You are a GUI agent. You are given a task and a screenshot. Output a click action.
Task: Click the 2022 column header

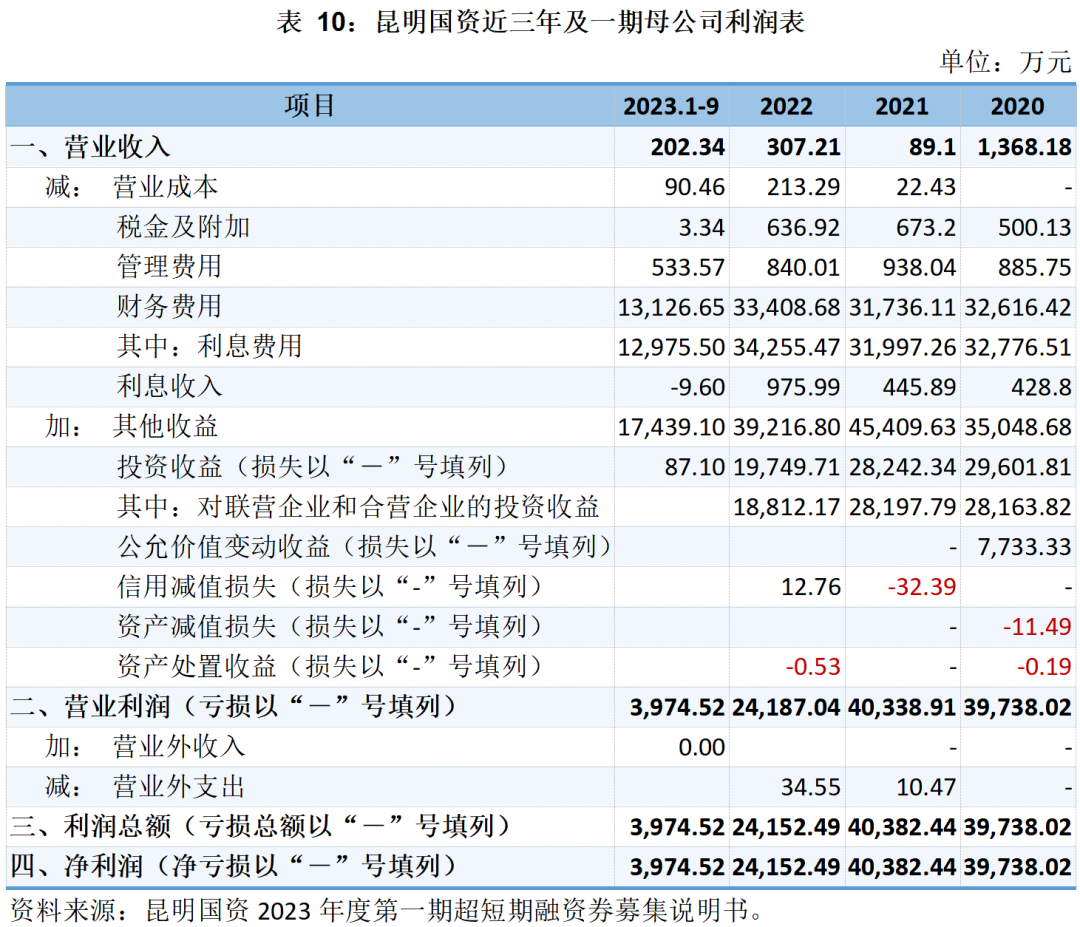[786, 107]
